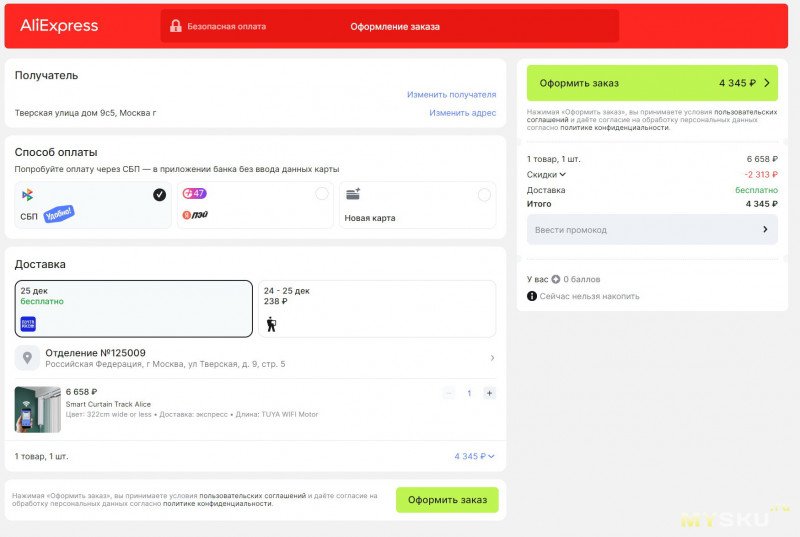The image size is (800, 537).
Task: Click the SBP payment logo icon
Action: click(28, 195)
